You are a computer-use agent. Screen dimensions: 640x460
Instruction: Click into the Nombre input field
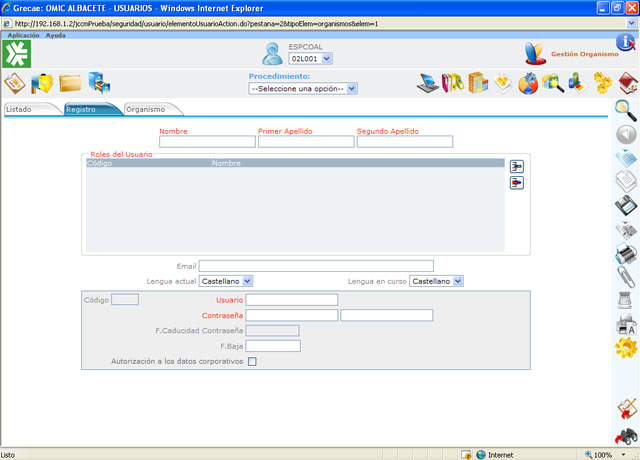[x=207, y=142]
